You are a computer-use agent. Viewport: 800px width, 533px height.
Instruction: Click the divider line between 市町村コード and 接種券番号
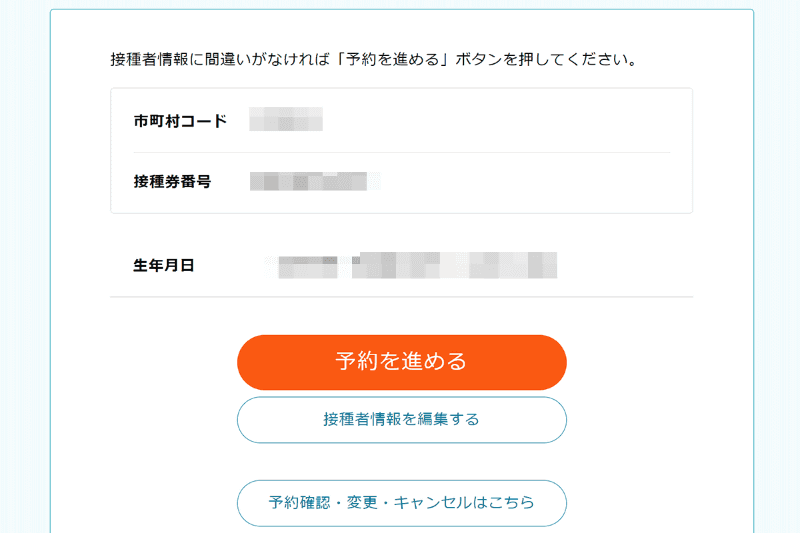(x=401, y=152)
